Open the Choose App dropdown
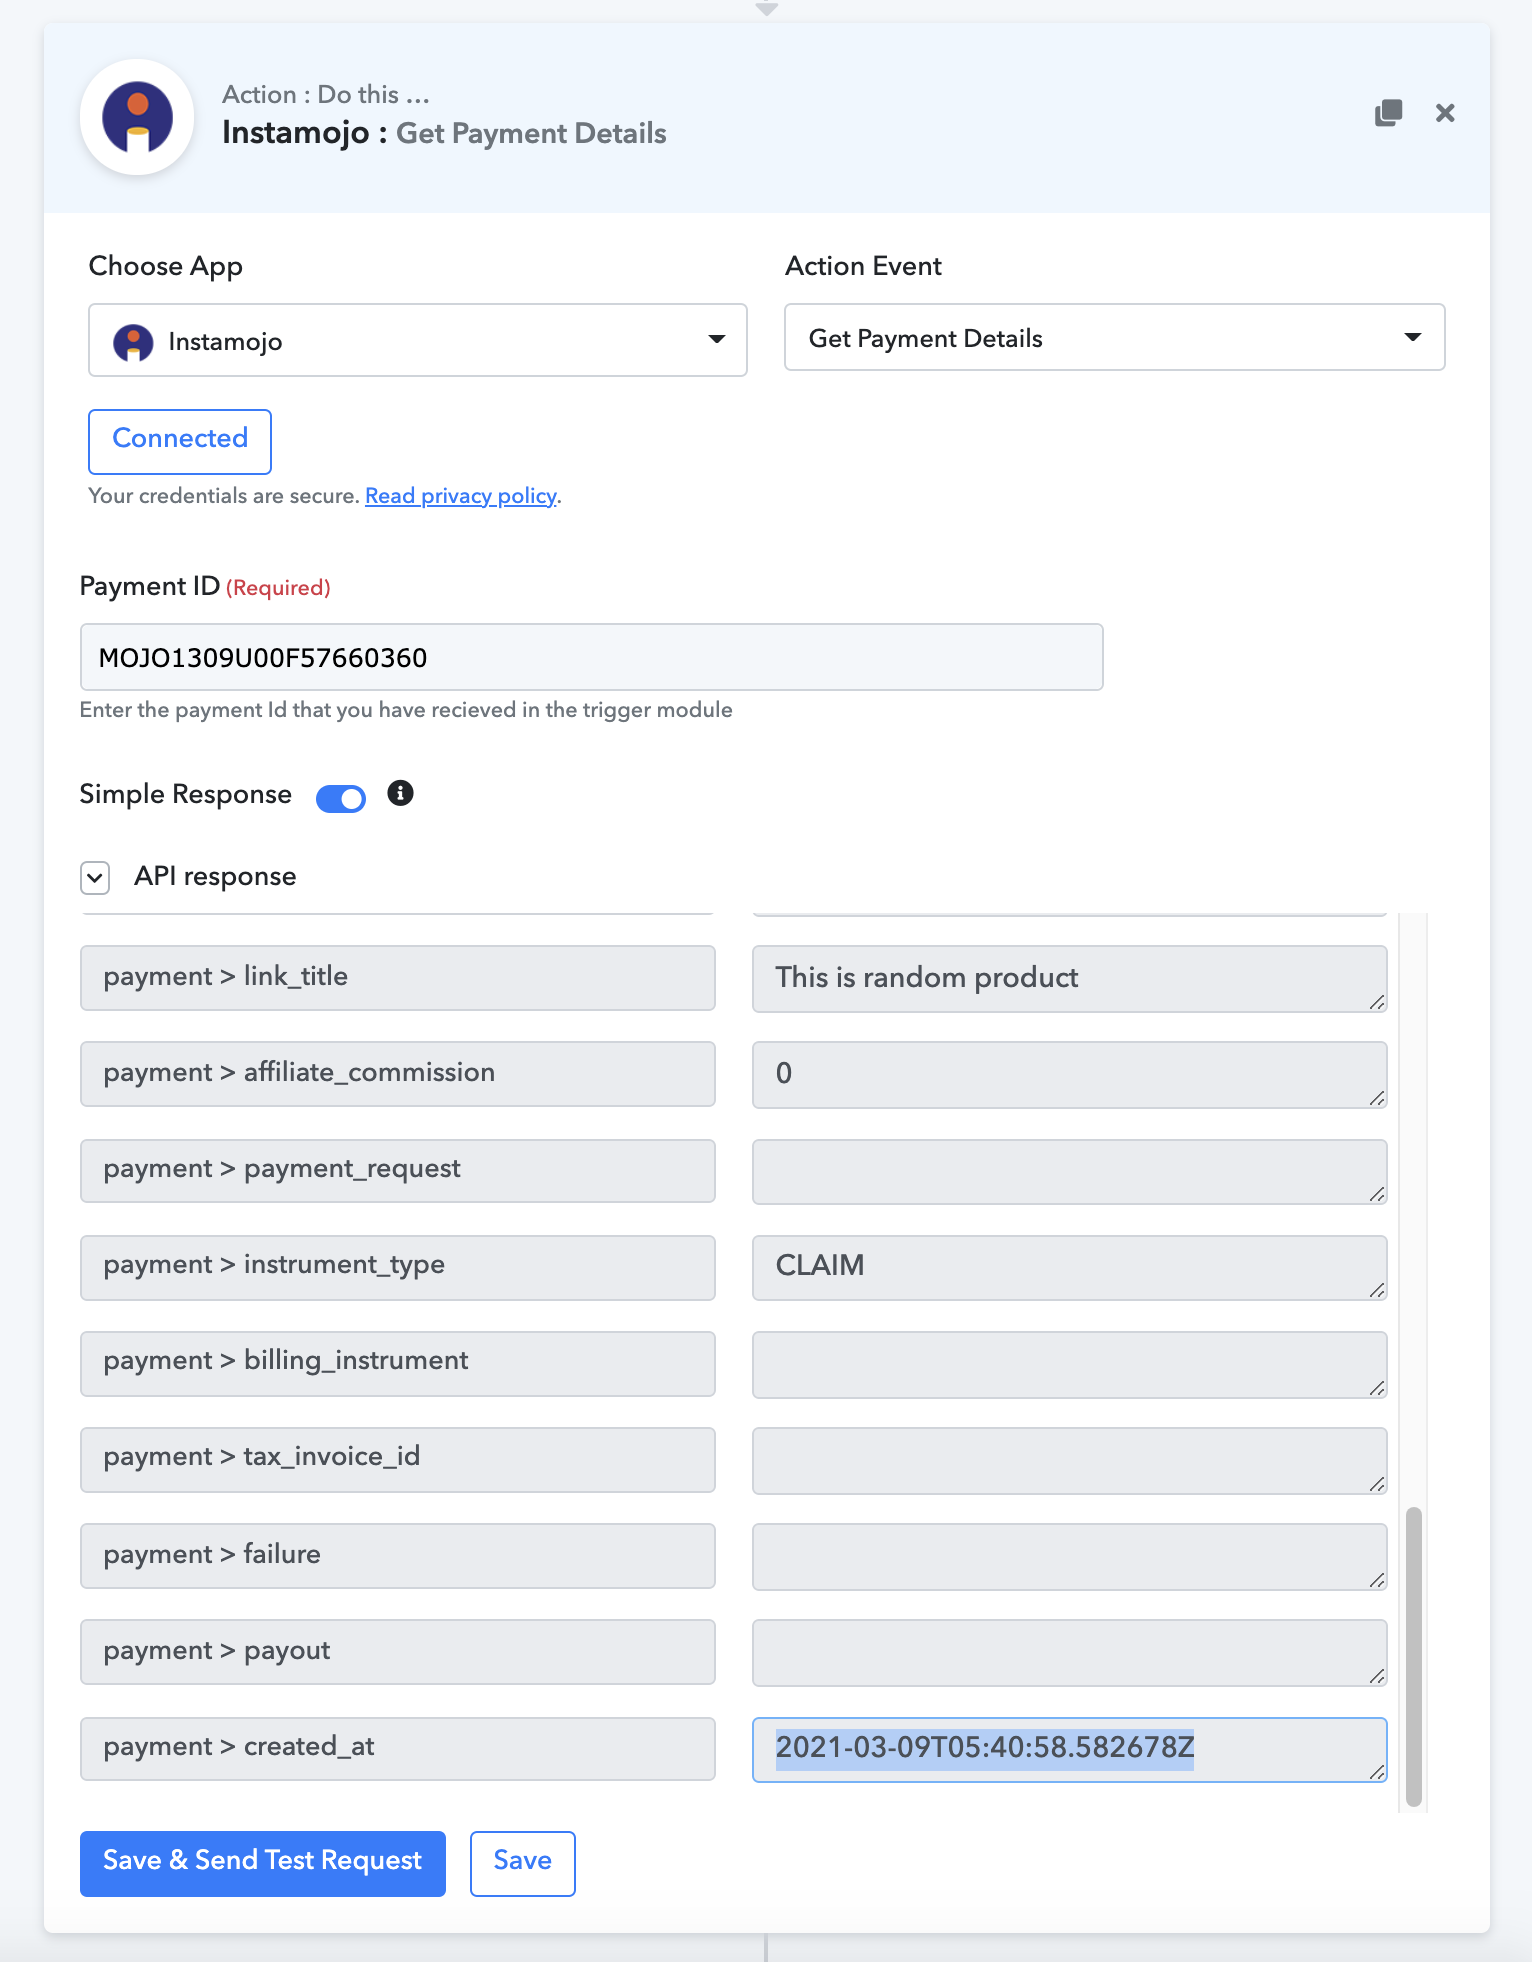This screenshot has height=1962, width=1532. [x=418, y=340]
